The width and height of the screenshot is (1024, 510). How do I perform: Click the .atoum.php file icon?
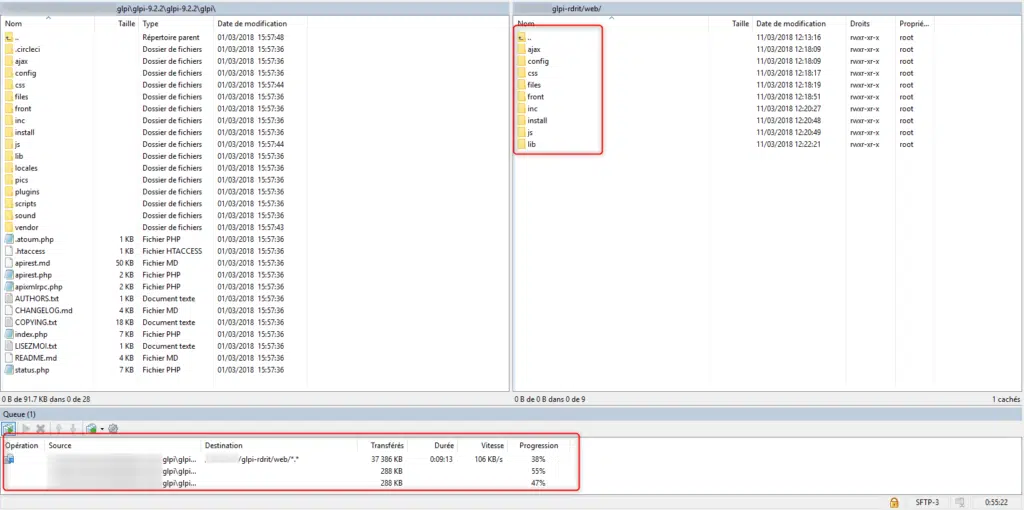(8, 239)
